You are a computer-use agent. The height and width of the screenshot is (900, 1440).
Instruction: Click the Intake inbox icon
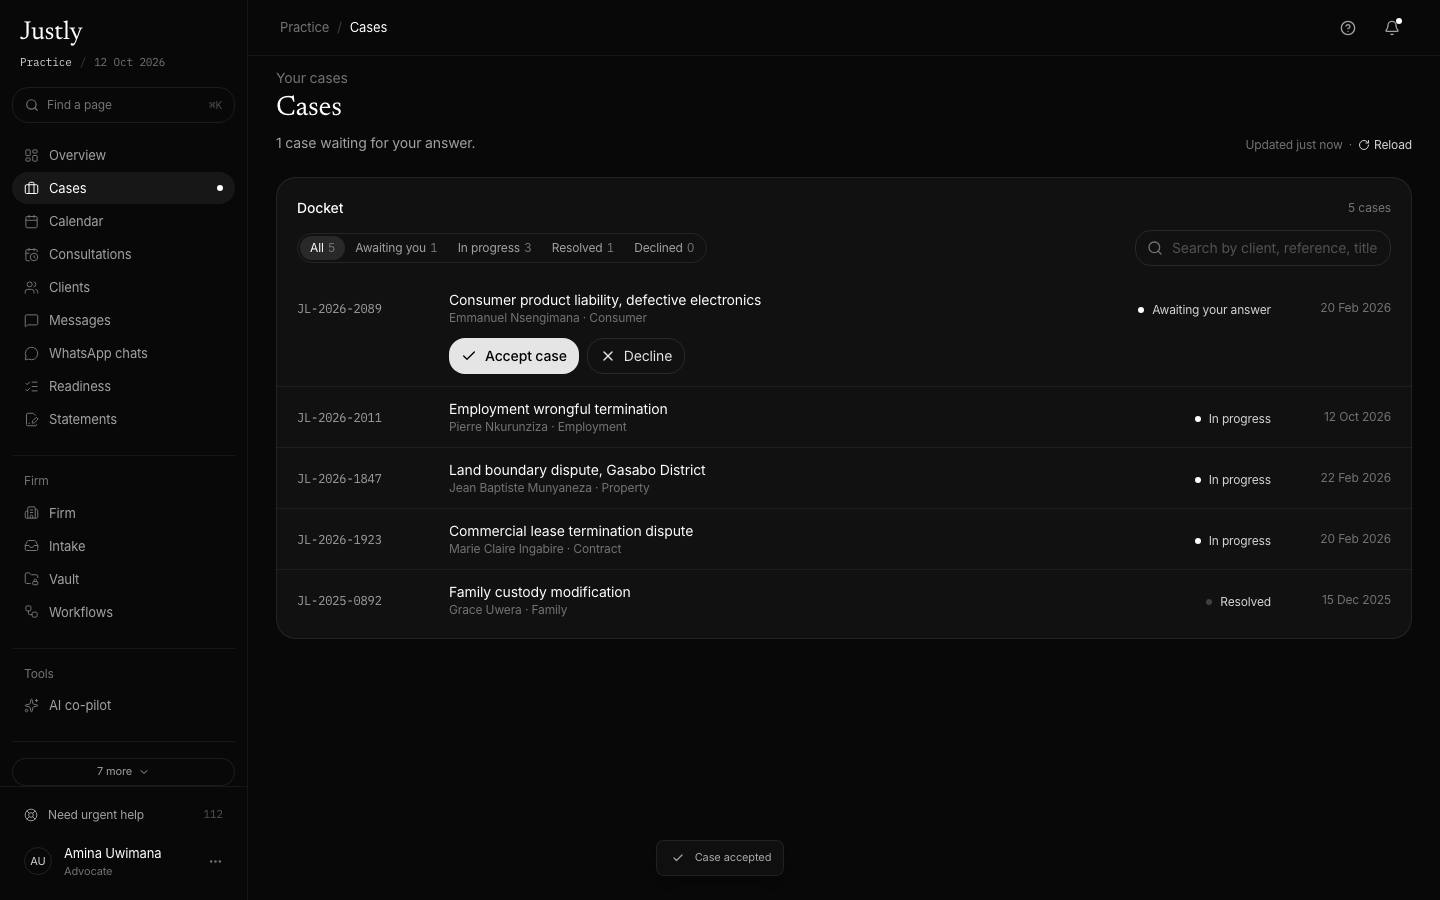[x=32, y=546]
